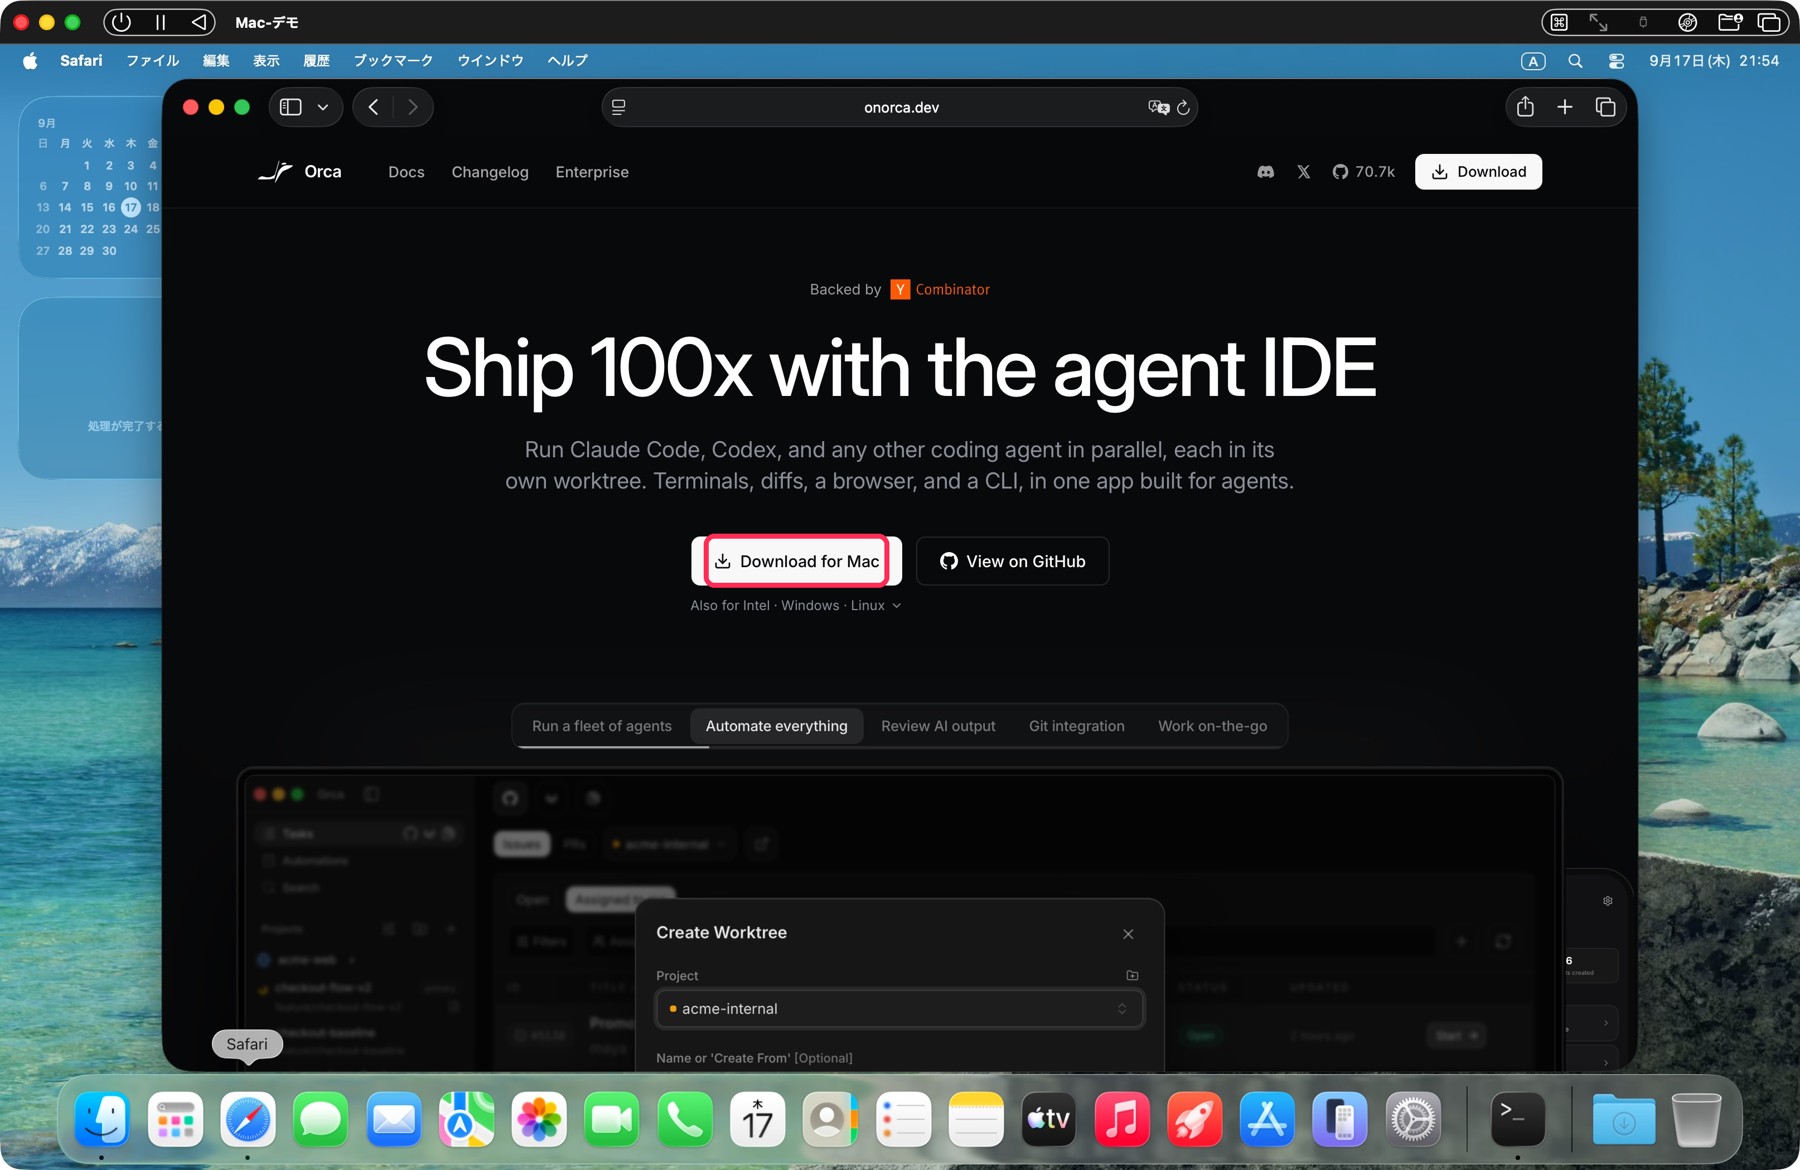Open the acme-internal project dropdown
This screenshot has height=1170, width=1800.
899,1009
